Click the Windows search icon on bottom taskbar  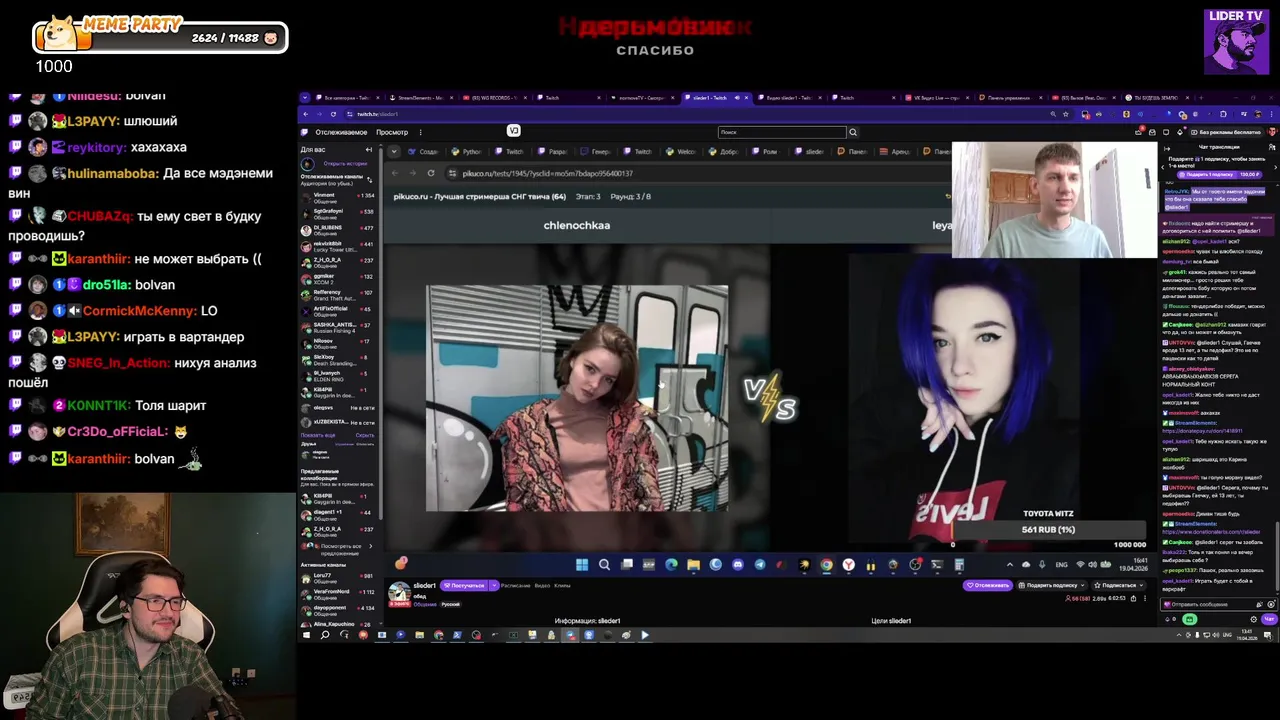coord(324,635)
